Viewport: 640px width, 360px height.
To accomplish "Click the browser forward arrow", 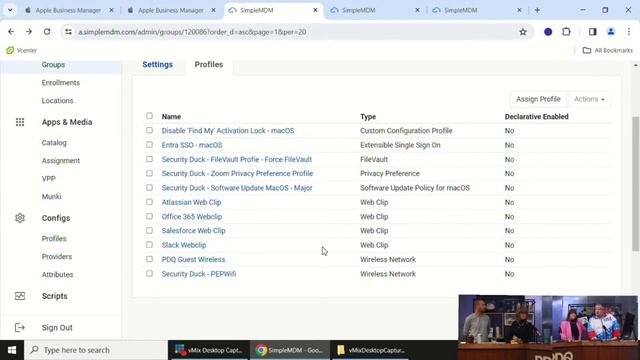I will [29, 31].
